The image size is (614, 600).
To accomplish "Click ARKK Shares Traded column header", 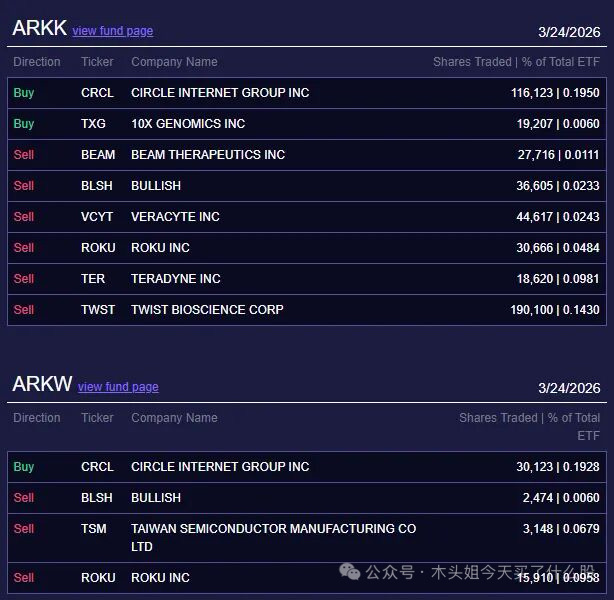I will [x=516, y=62].
